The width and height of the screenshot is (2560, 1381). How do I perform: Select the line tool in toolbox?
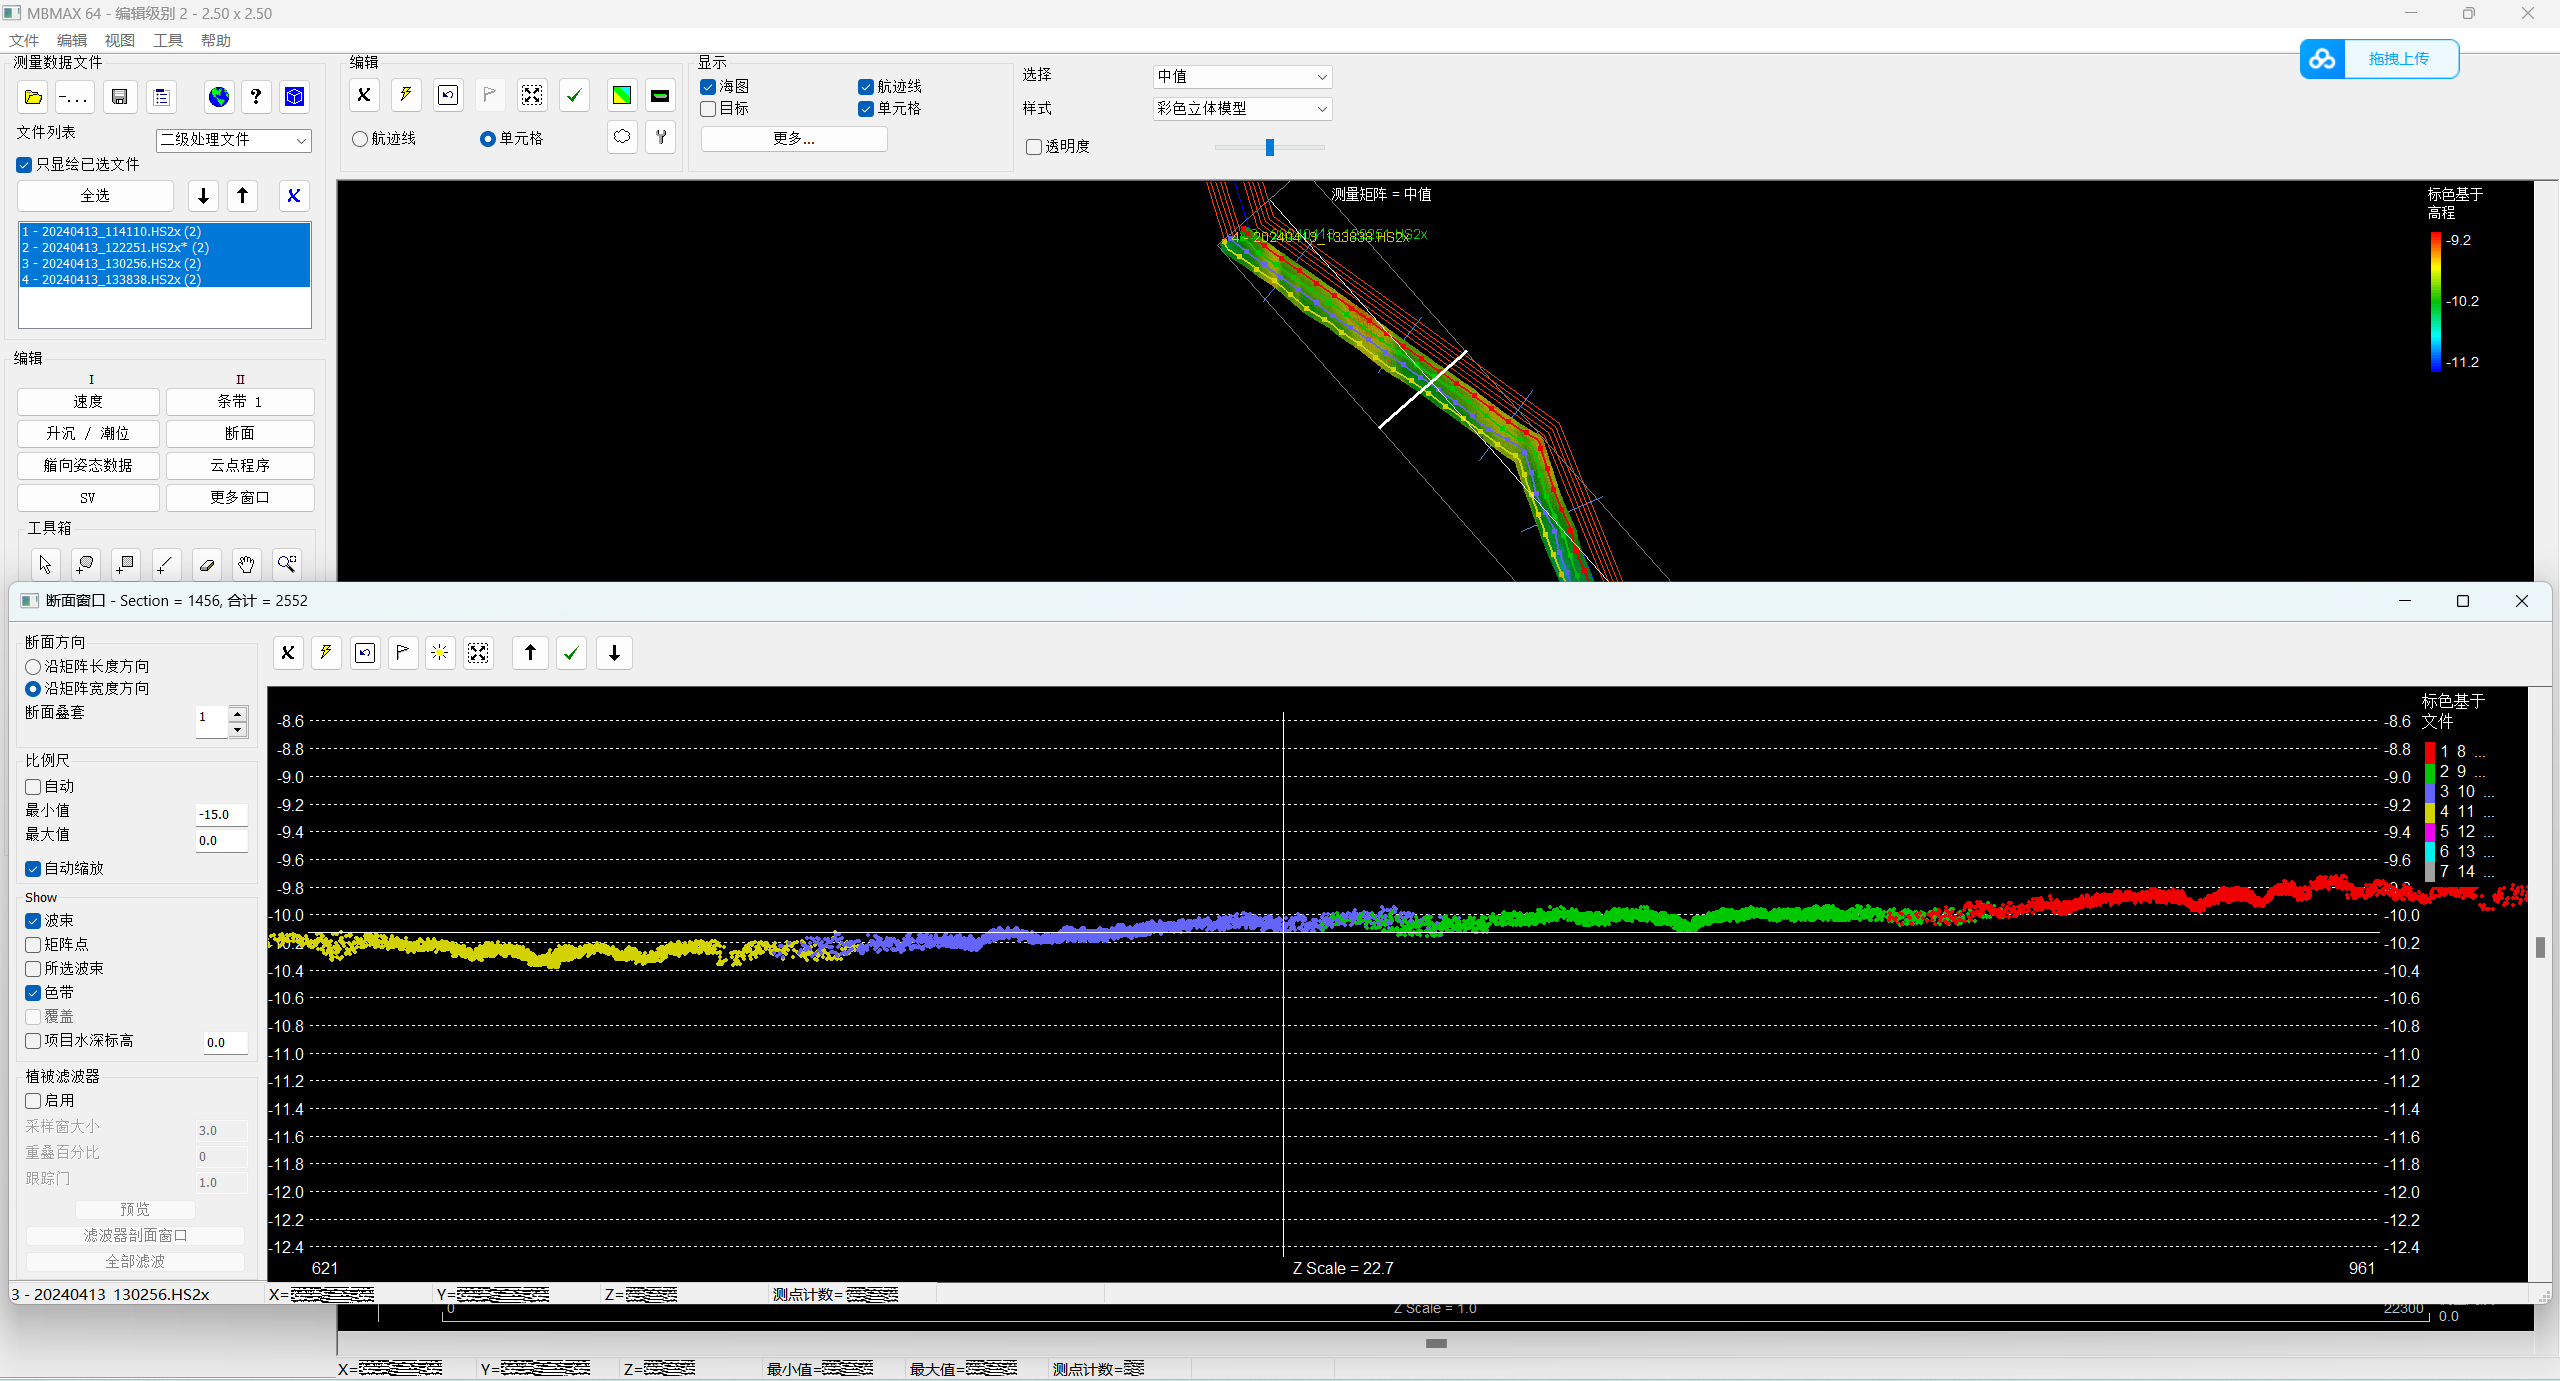[x=165, y=565]
